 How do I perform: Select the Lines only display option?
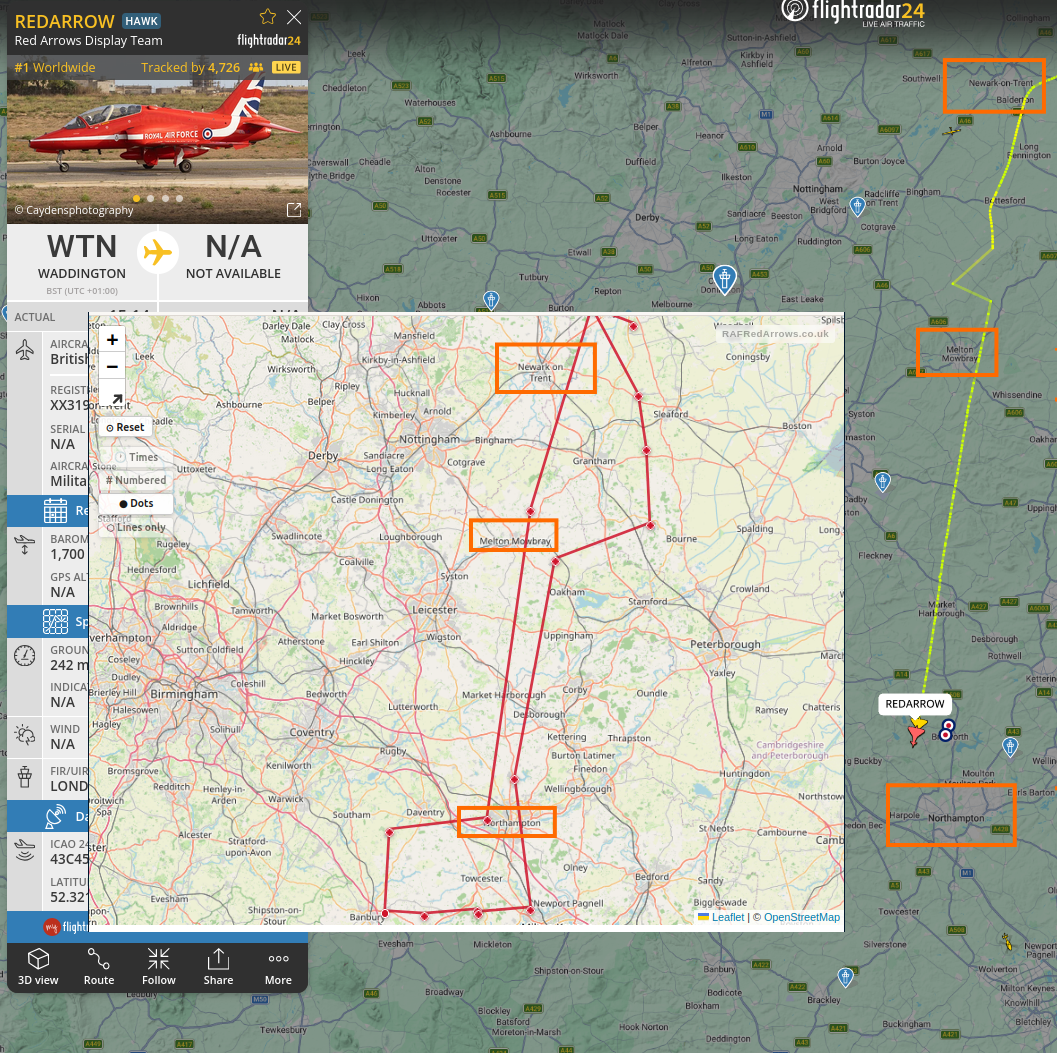[x=135, y=527]
